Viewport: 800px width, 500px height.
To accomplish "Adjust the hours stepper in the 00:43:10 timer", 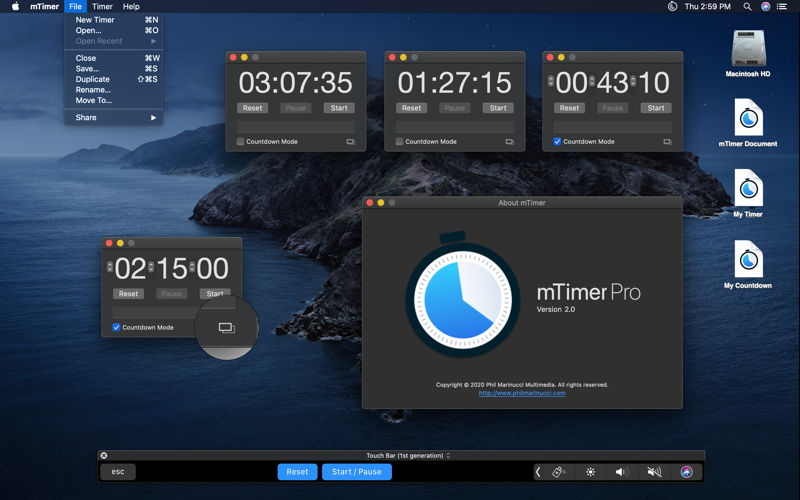I will point(551,81).
